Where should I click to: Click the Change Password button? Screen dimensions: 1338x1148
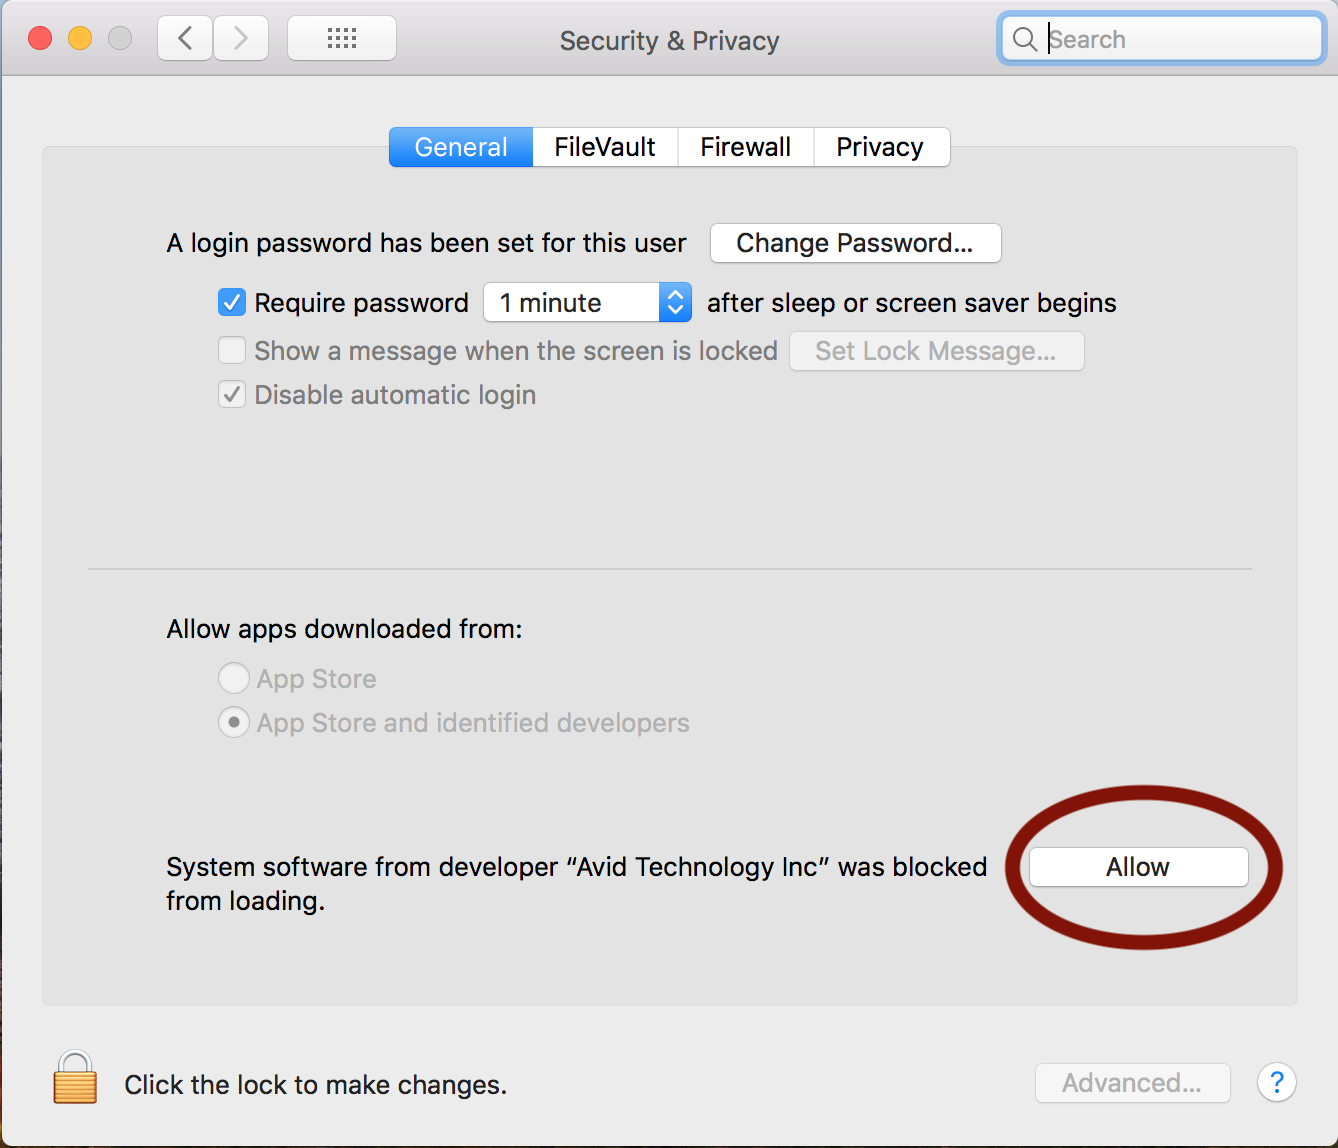click(855, 243)
